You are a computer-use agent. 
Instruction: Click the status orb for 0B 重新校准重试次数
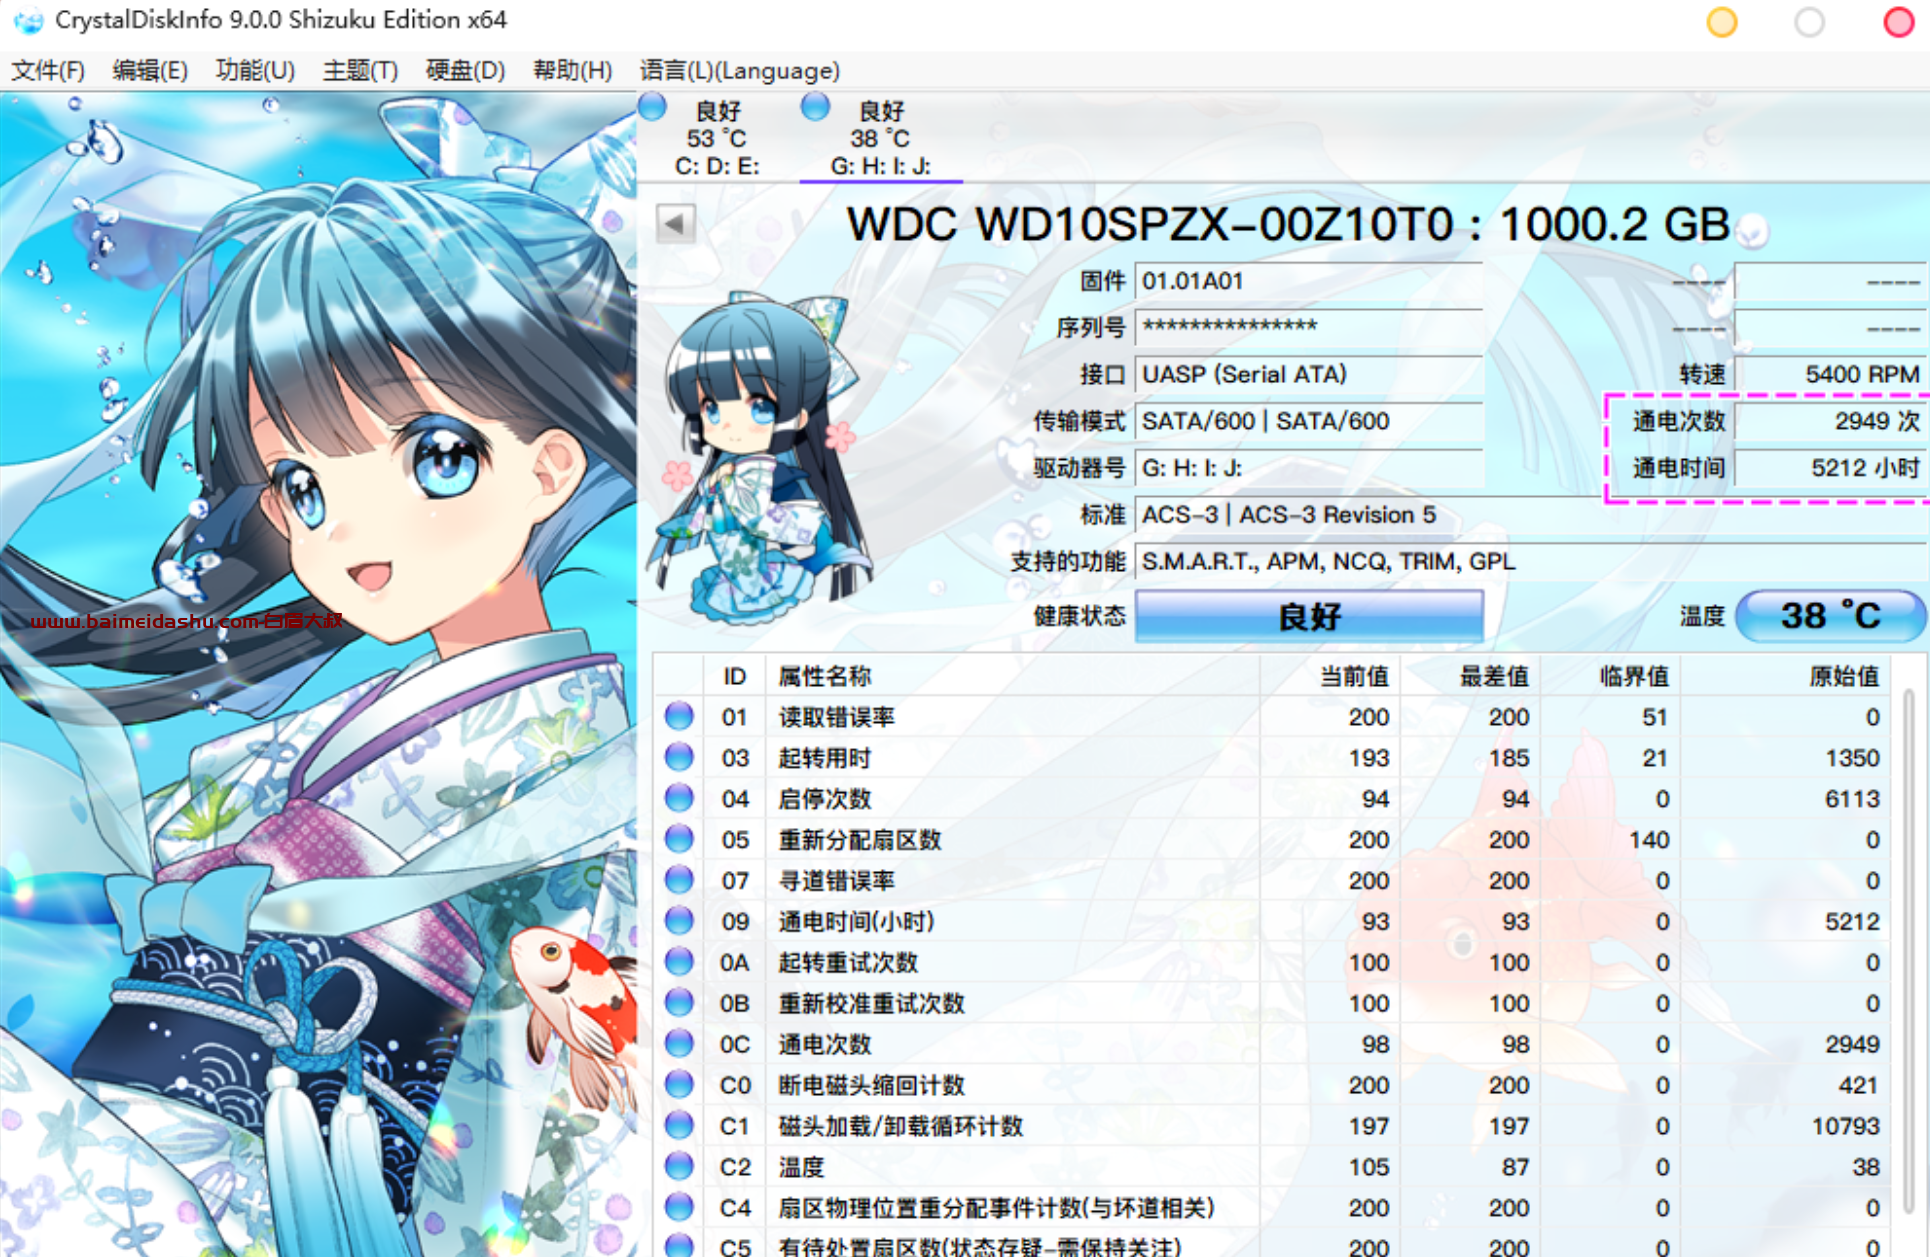pos(679,1002)
